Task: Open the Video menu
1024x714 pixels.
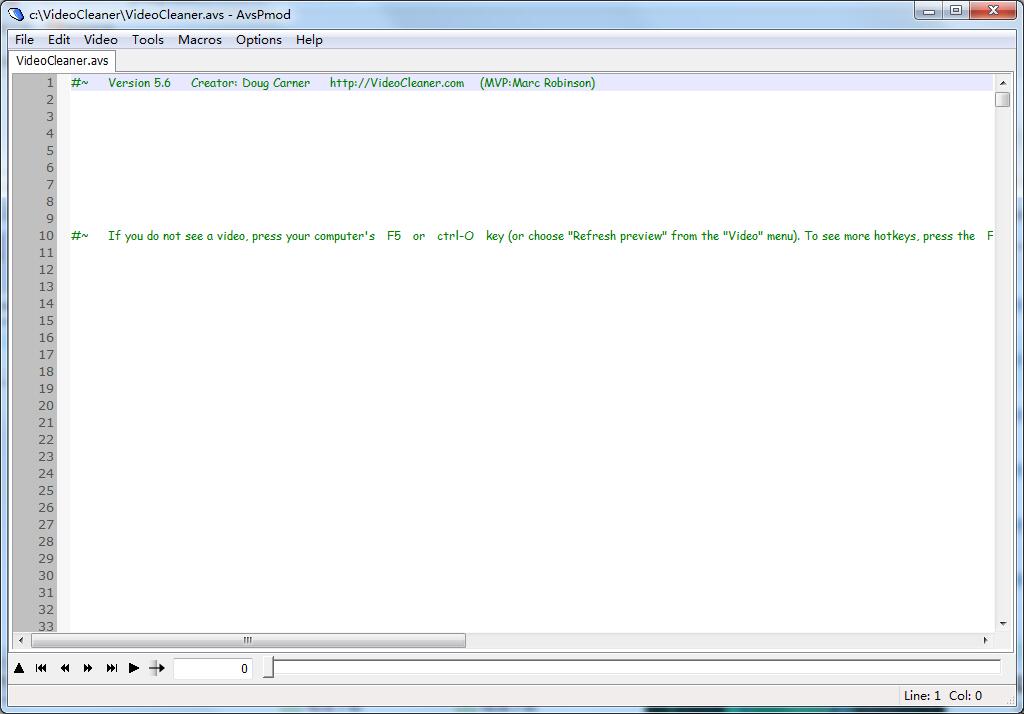Action: click(100, 40)
